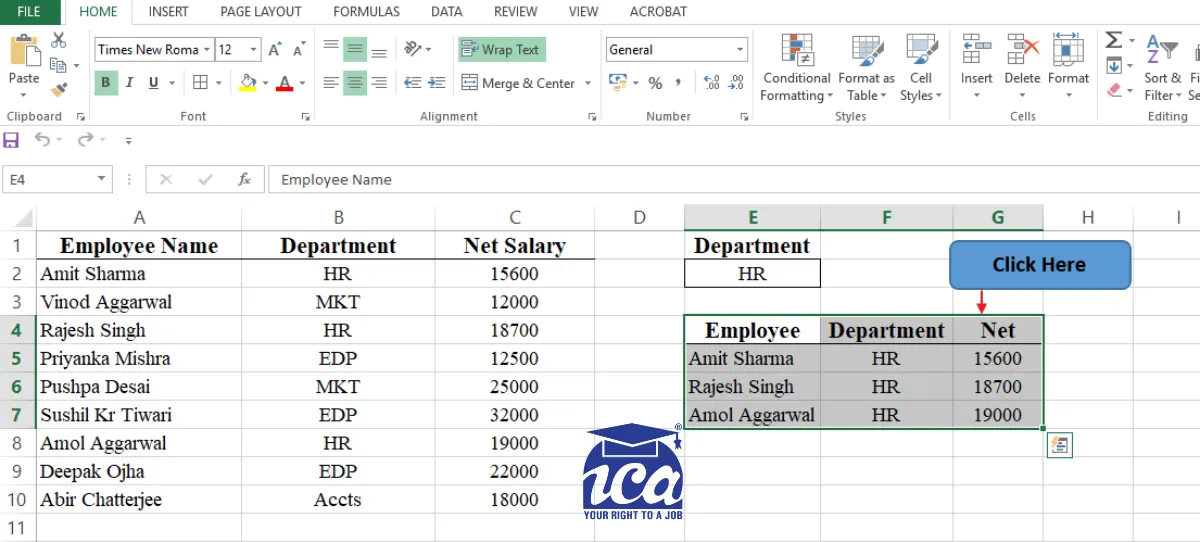Open the font name dropdown
1200x542 pixels.
click(207, 50)
